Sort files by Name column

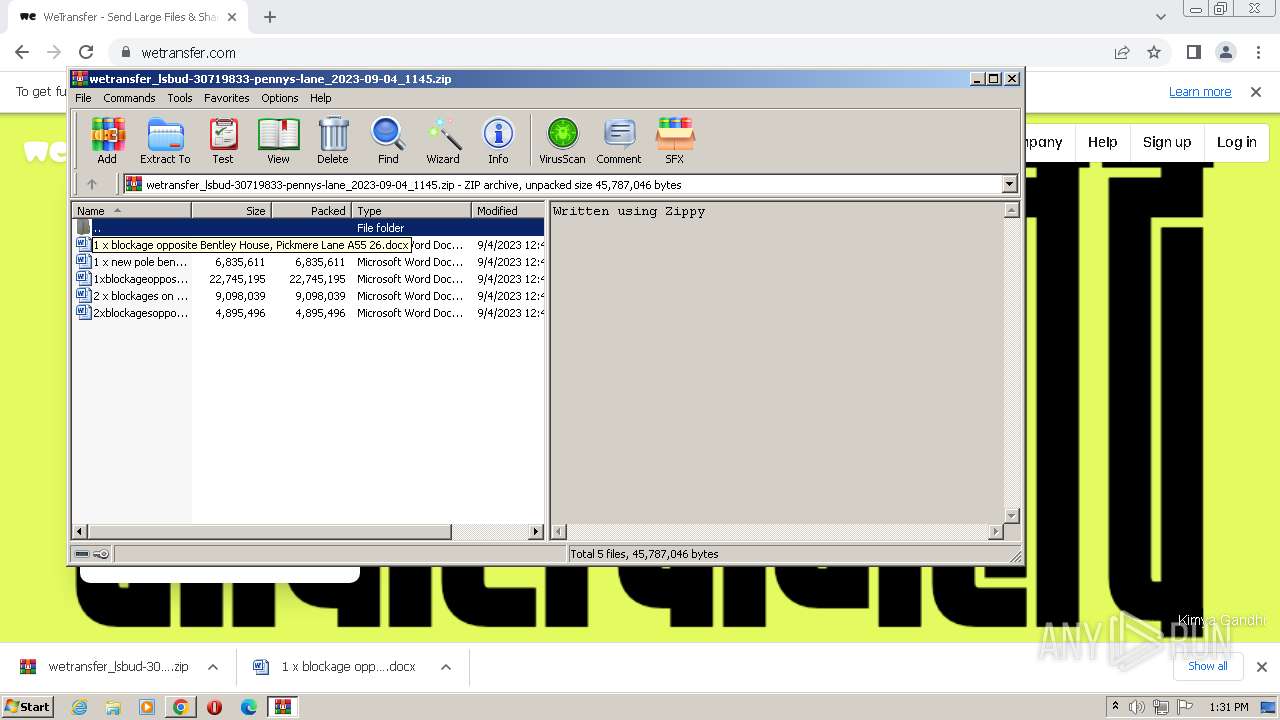click(x=131, y=211)
